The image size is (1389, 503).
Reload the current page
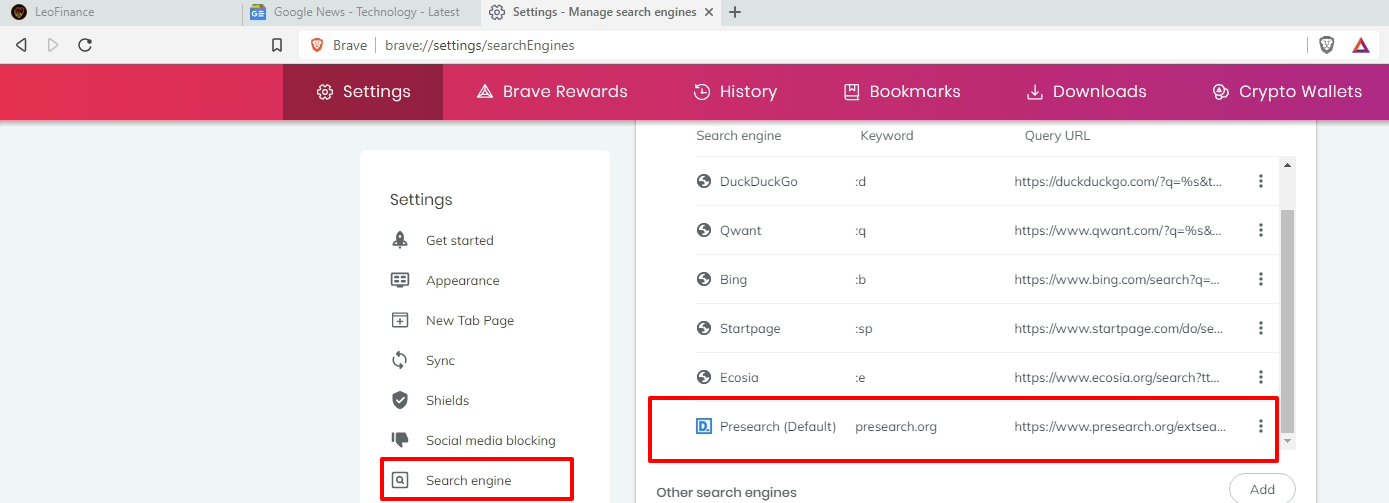tap(85, 45)
